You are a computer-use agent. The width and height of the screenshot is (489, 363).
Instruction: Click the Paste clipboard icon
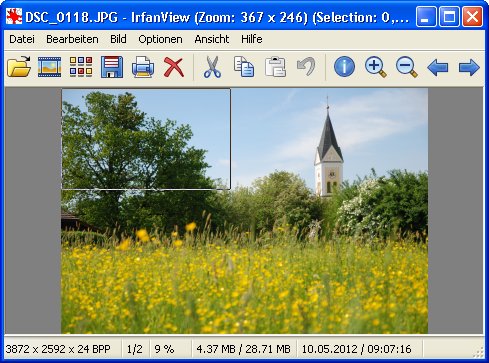pyautogui.click(x=275, y=67)
